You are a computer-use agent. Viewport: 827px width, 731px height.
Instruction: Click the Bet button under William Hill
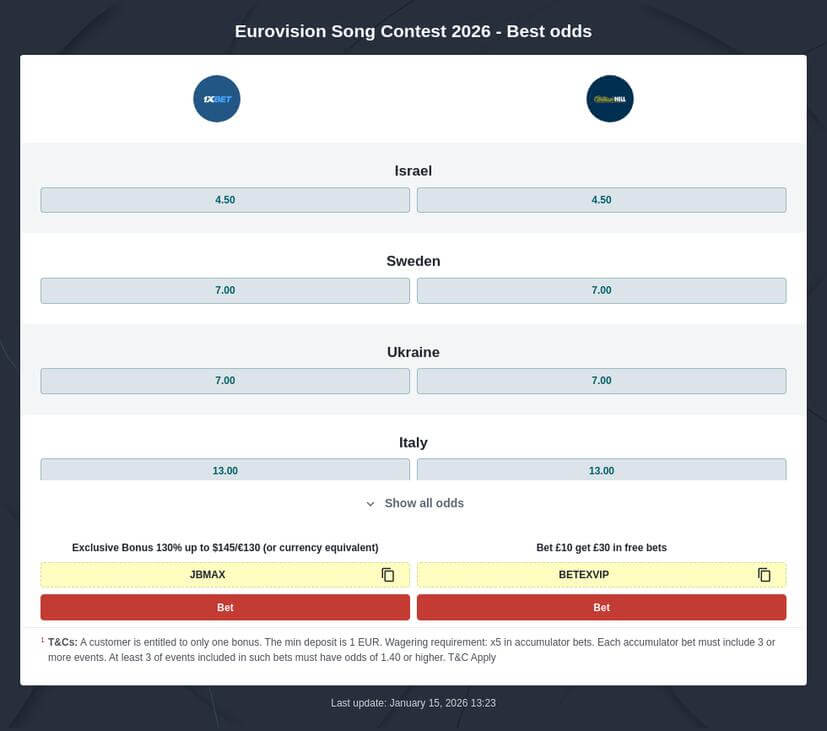pyautogui.click(x=601, y=607)
